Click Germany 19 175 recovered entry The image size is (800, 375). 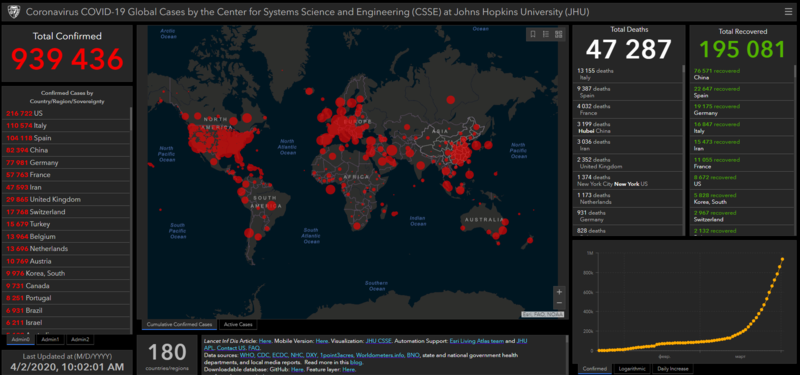click(742, 110)
